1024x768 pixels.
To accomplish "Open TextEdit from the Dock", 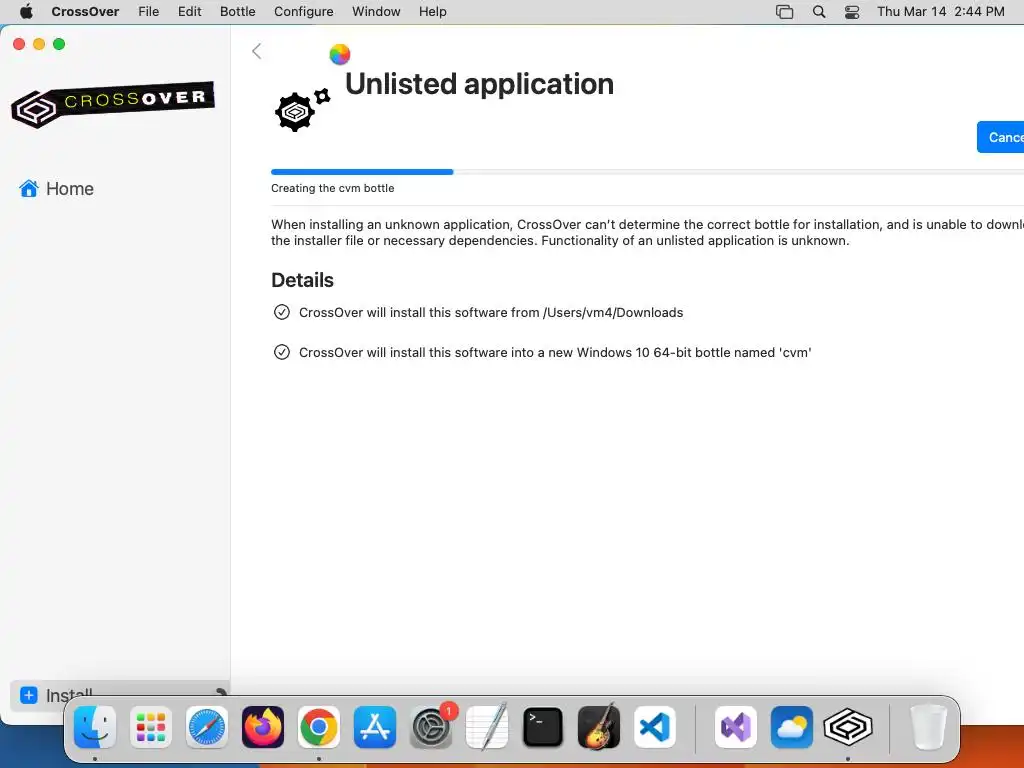I will click(x=487, y=727).
